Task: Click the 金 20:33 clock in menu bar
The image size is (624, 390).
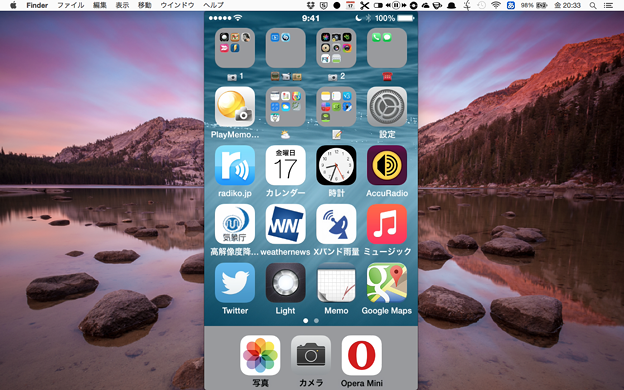Action: [568, 5]
